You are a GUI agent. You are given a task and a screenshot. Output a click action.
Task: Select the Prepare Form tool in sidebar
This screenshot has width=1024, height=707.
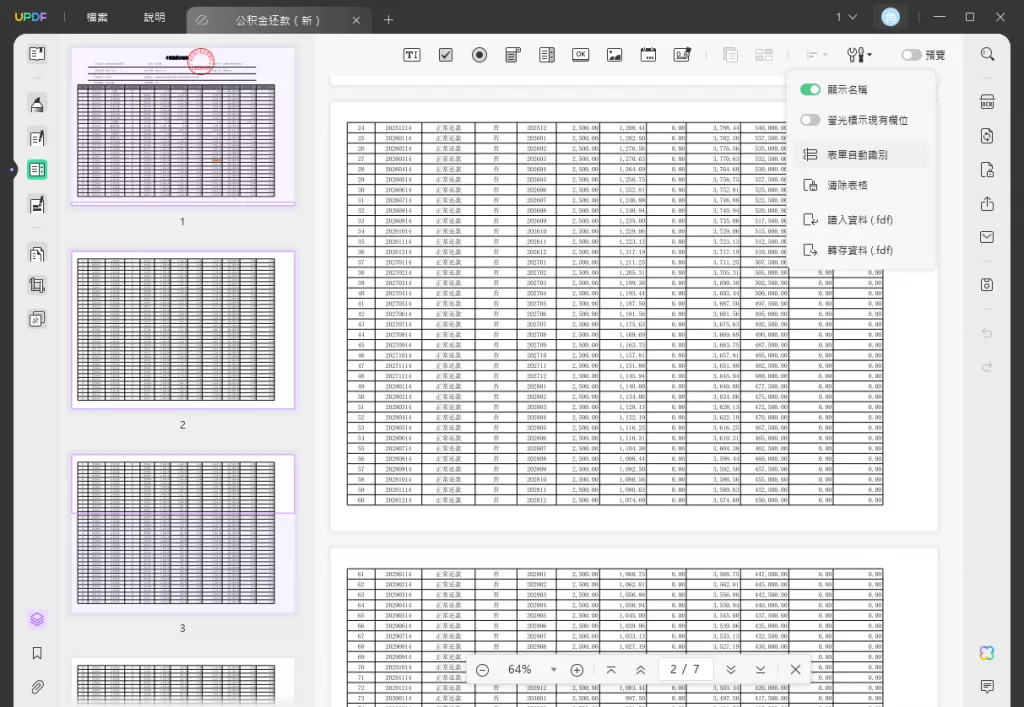pos(37,170)
